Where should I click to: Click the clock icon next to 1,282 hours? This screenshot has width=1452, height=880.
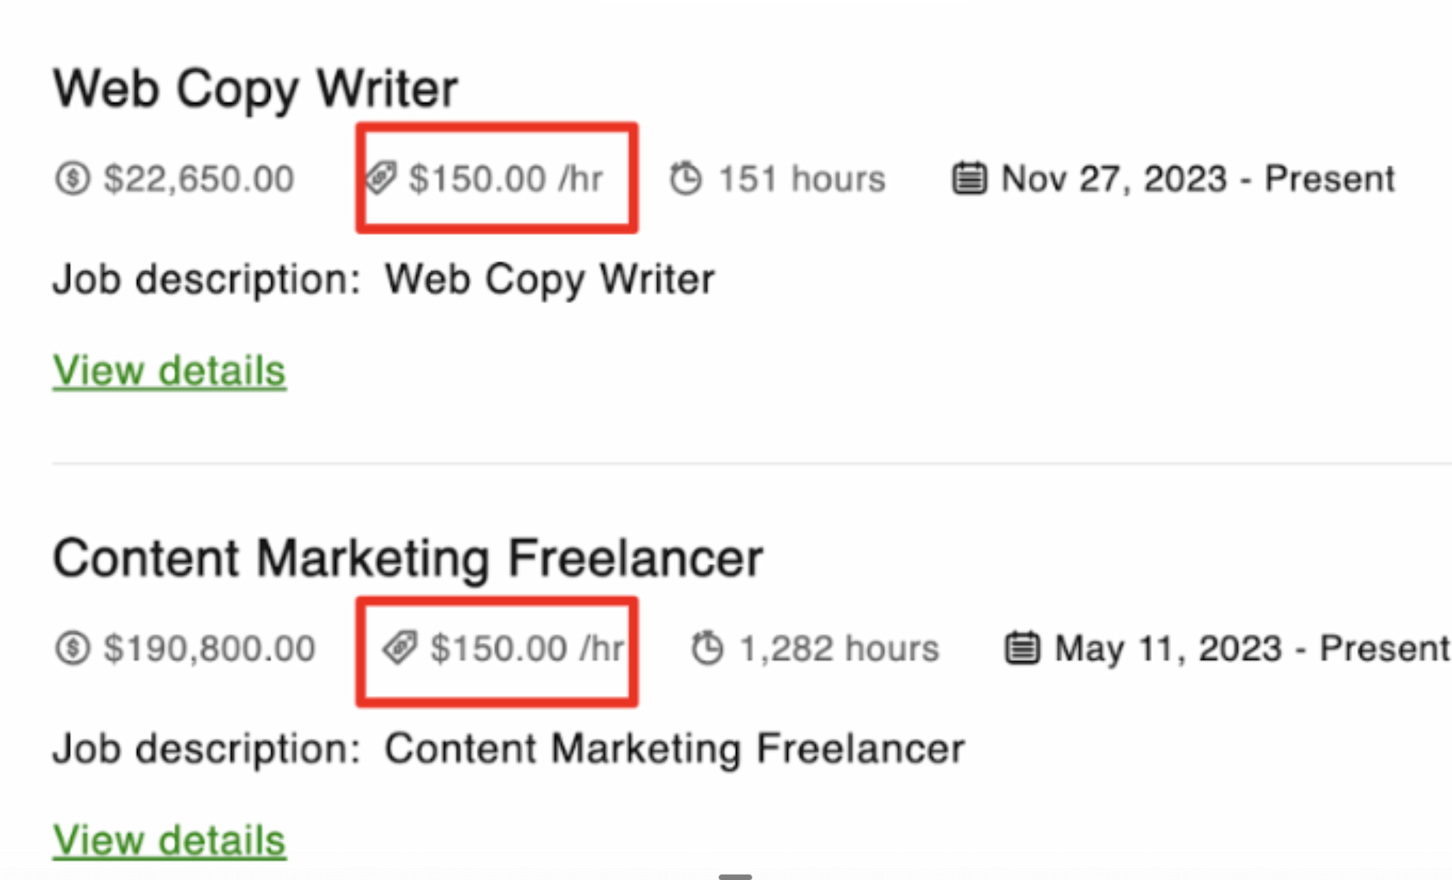[x=707, y=647]
